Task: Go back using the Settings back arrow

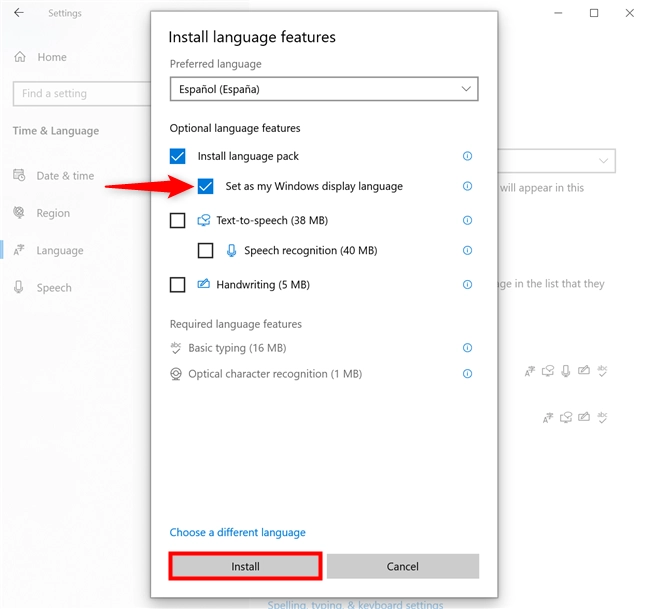Action: (19, 13)
